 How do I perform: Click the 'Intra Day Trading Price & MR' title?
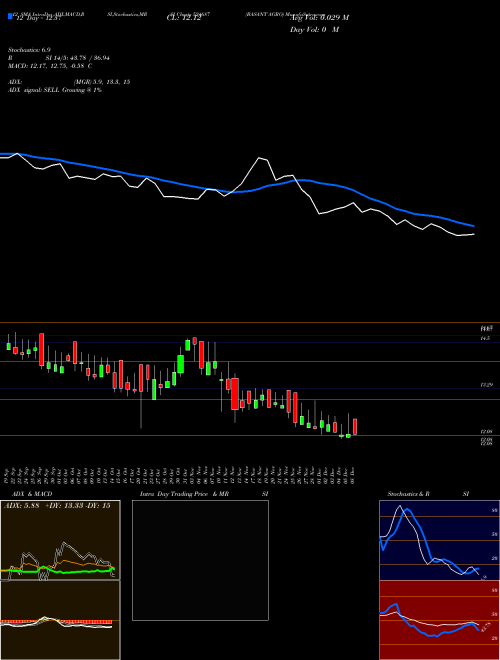pos(185,494)
